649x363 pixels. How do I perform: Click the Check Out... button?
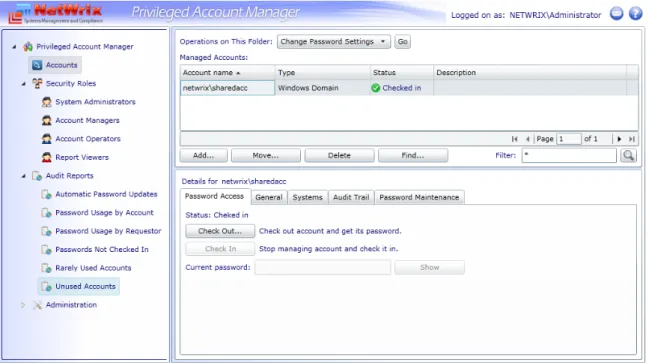pyautogui.click(x=220, y=231)
